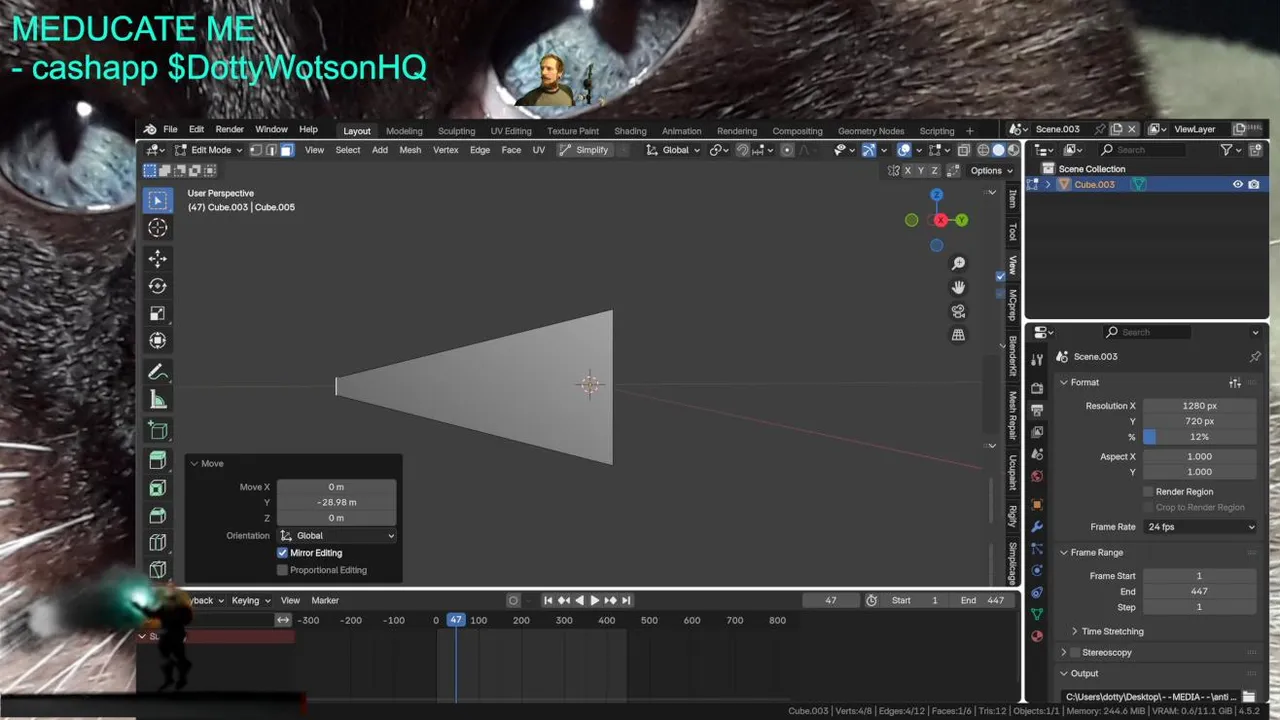Select the Select Box tool
This screenshot has height=720, width=1280.
click(157, 200)
